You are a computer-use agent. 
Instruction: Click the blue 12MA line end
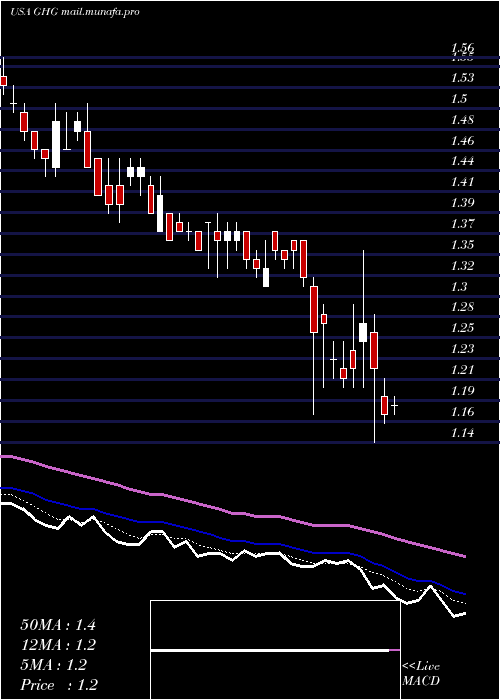tap(464, 594)
